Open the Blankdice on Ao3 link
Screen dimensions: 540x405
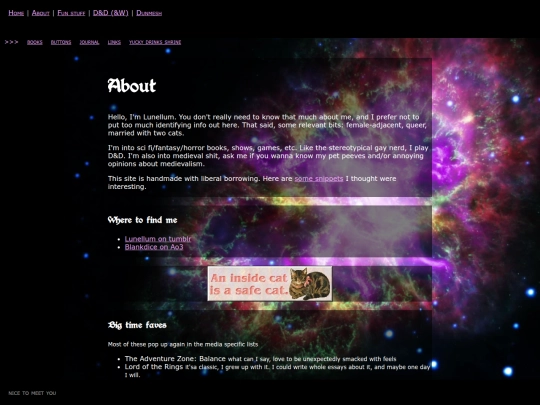pos(154,247)
